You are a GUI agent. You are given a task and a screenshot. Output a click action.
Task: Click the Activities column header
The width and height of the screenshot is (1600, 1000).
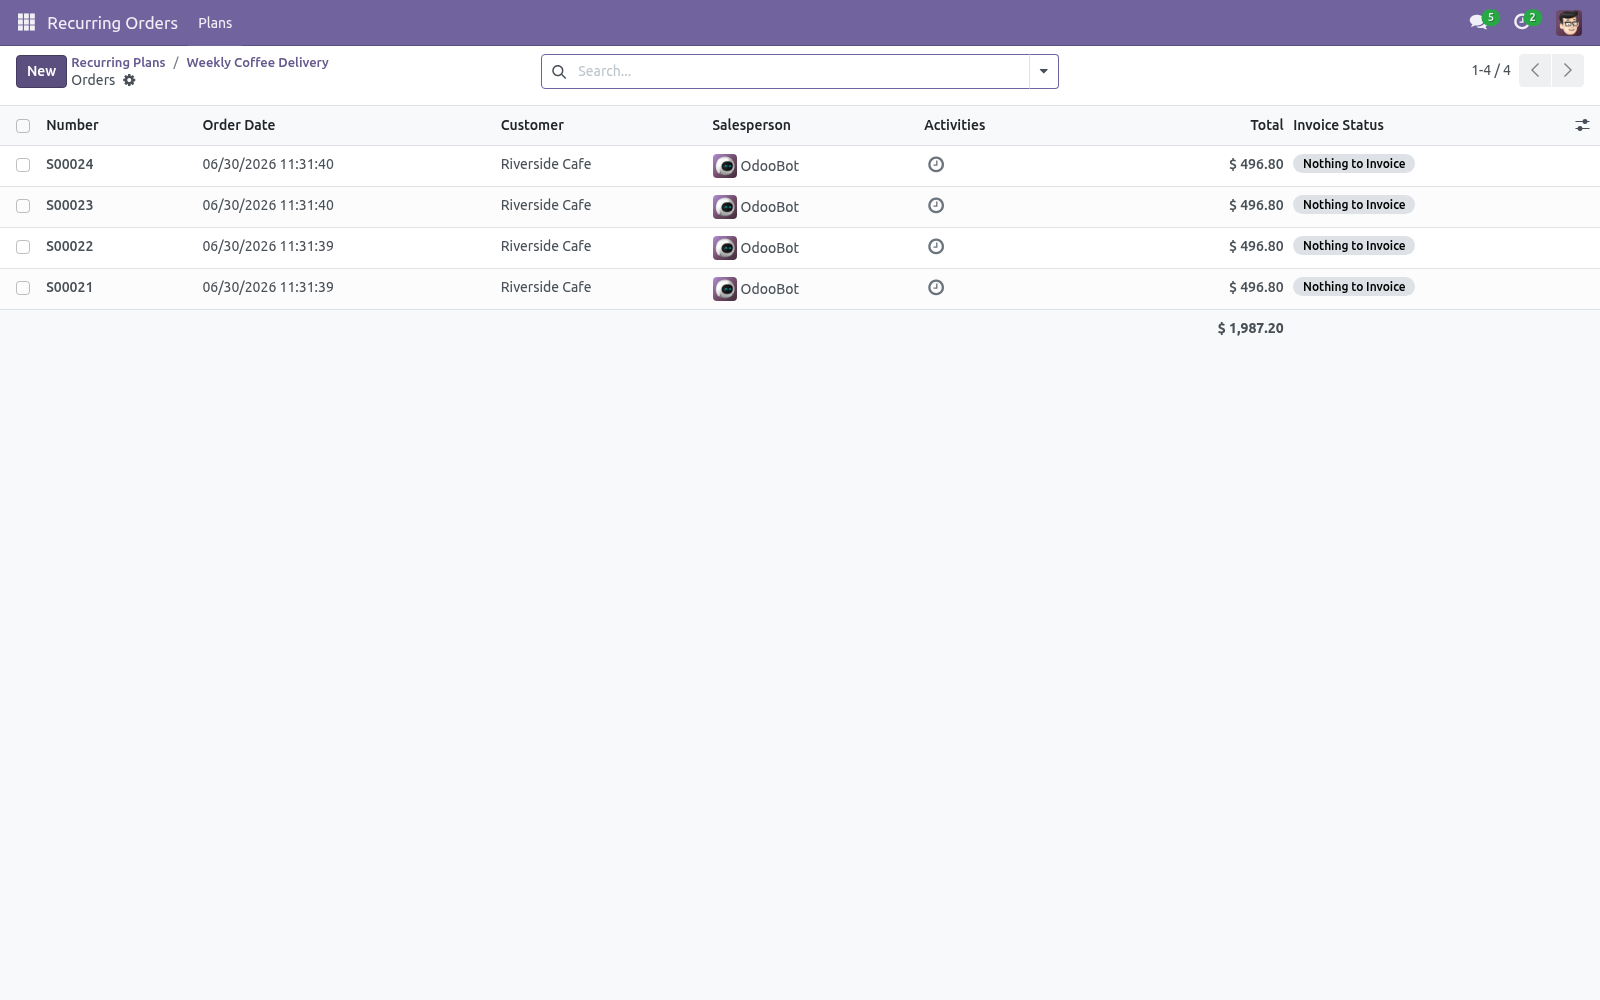pyautogui.click(x=954, y=125)
